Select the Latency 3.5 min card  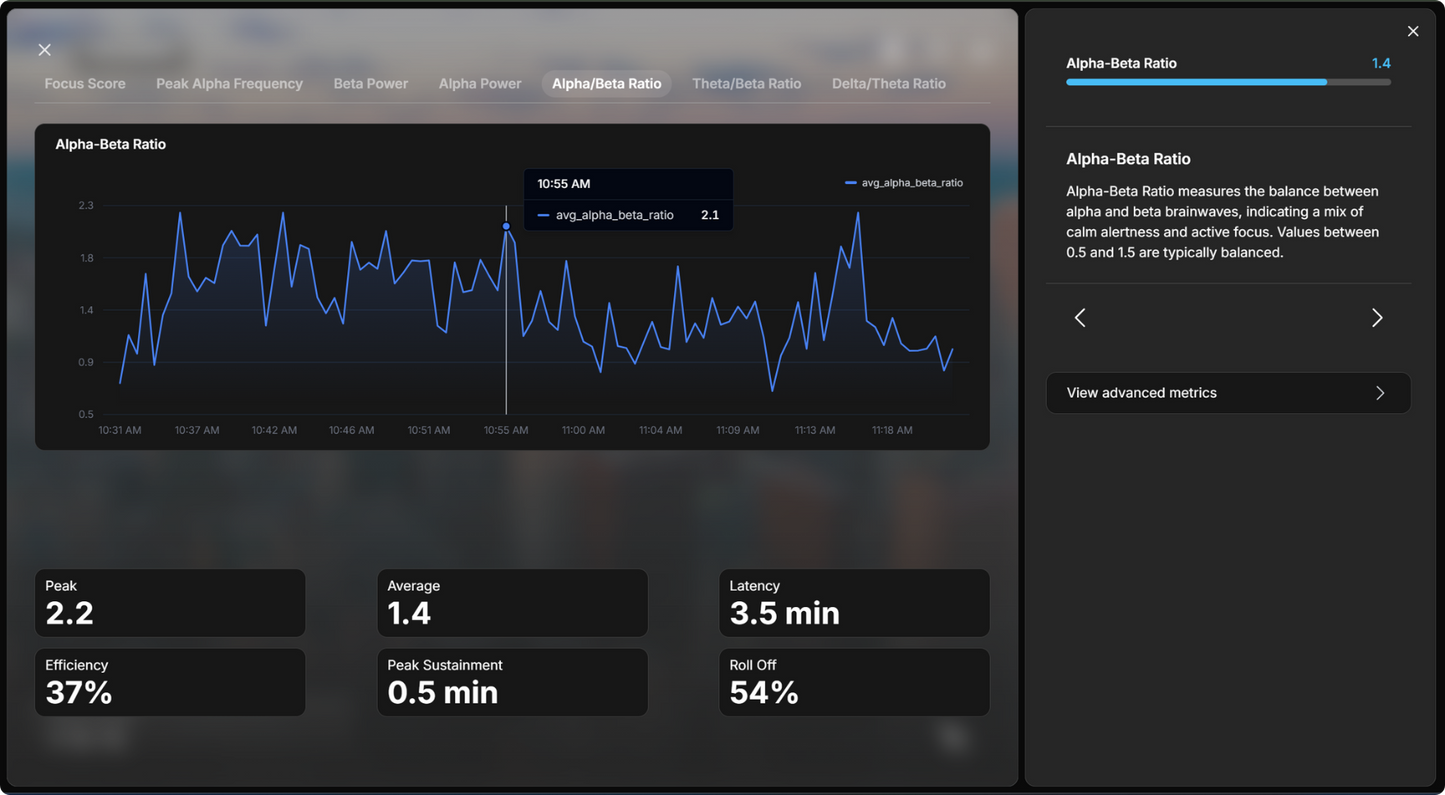[x=854, y=603]
